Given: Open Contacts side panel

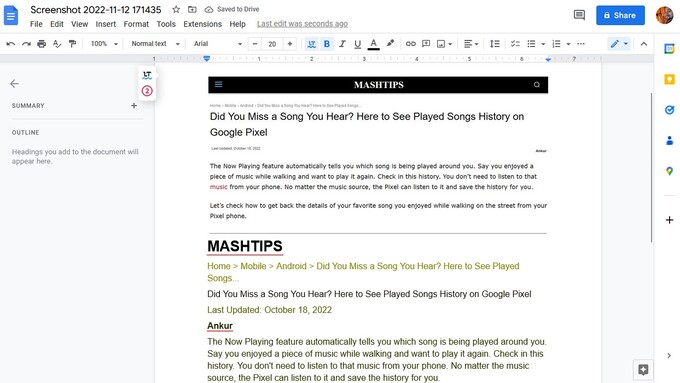Looking at the screenshot, I should (x=669, y=141).
